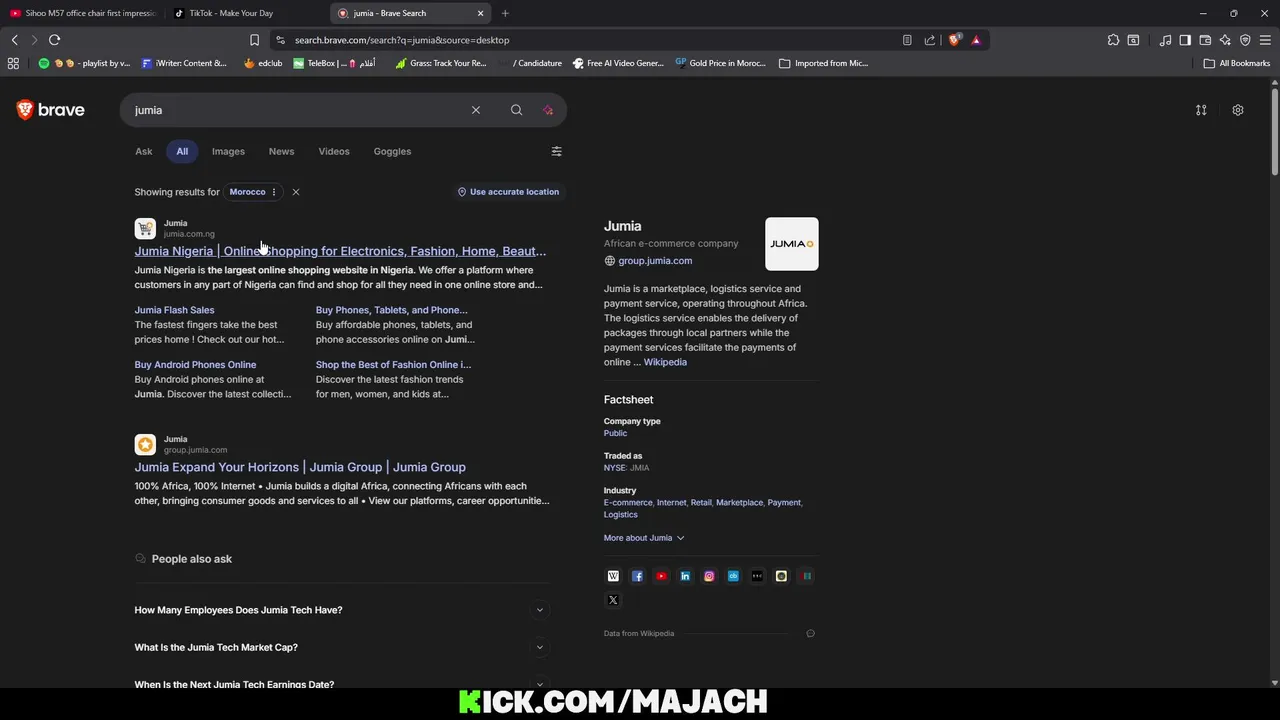Screen dimensions: 1280x720
Task: Open the Morocco region options dropdown
Action: 273,192
